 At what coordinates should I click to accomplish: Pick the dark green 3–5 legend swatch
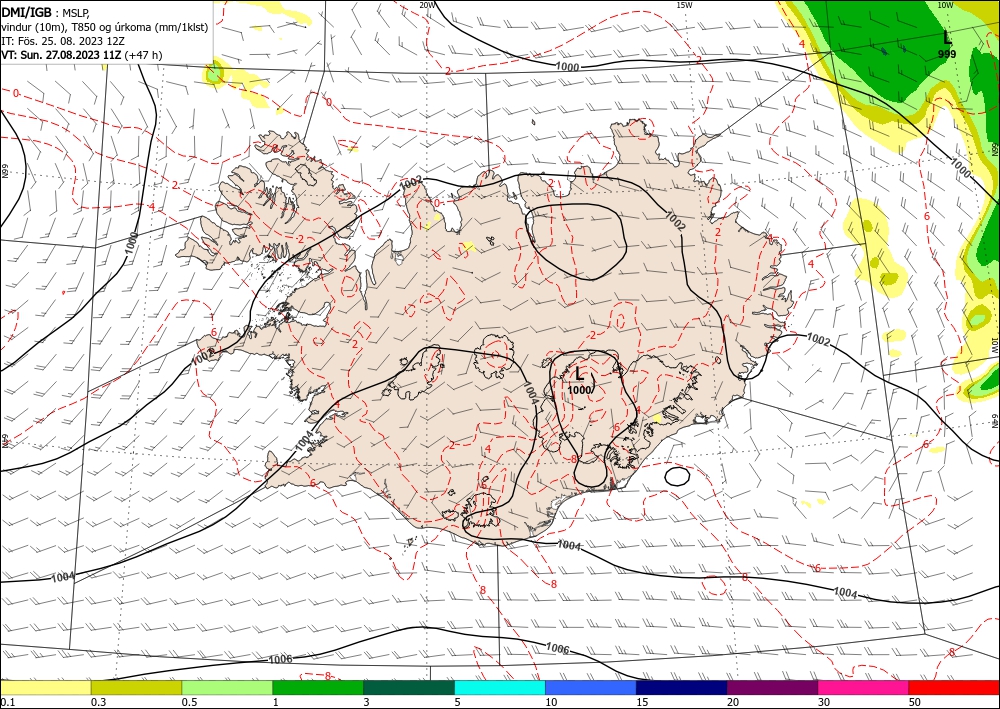409,687
